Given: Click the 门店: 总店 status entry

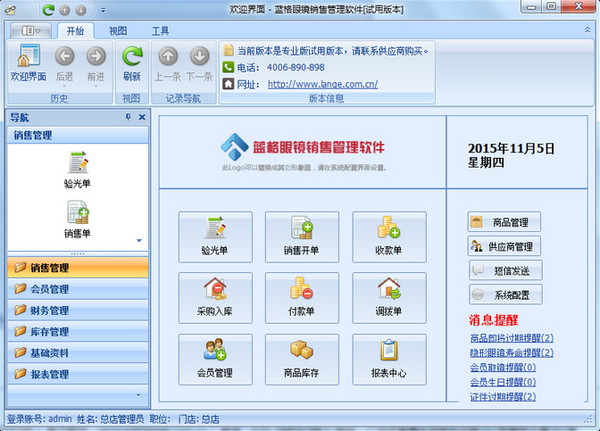Looking at the screenshot, I should point(199,419).
